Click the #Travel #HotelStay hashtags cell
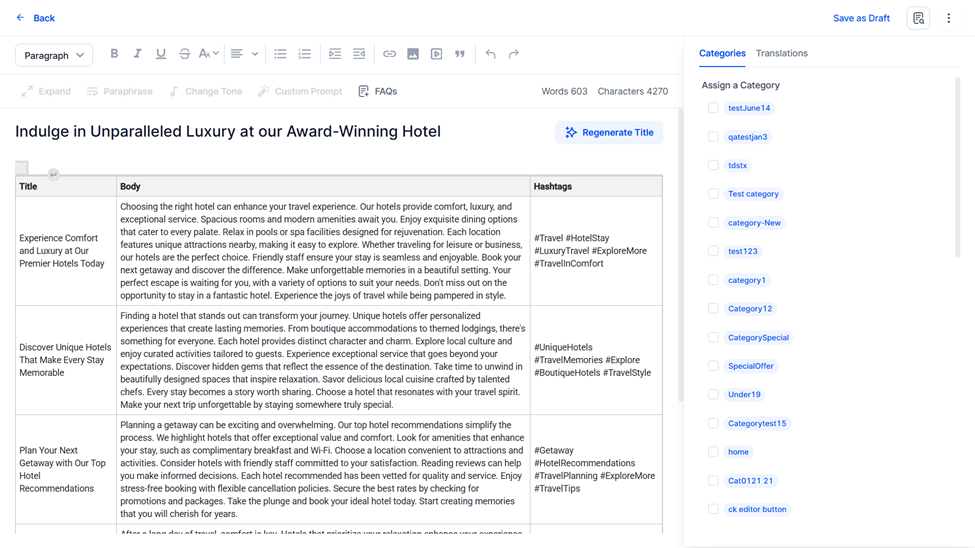This screenshot has height=548, width=975. (x=596, y=251)
